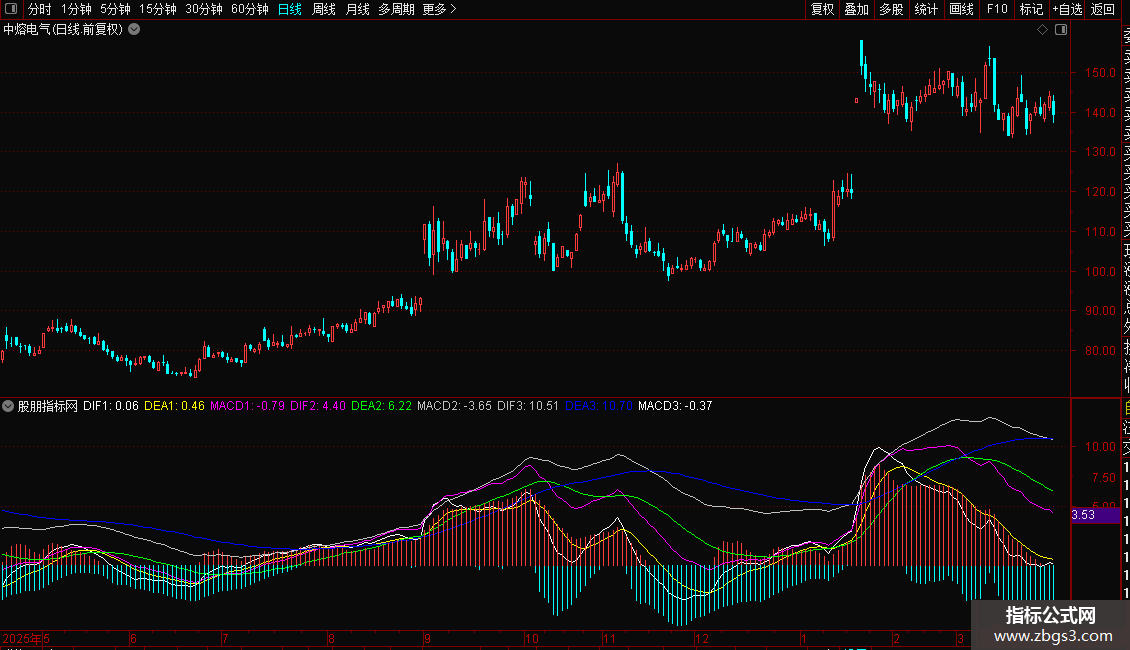Click the 标记 mark button

tap(1031, 9)
